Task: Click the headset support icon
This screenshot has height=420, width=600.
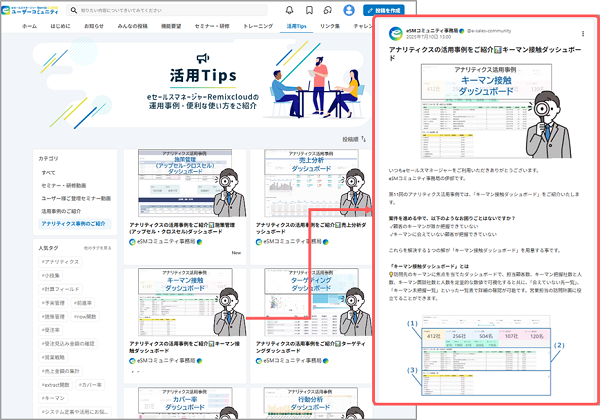Action: point(328,10)
